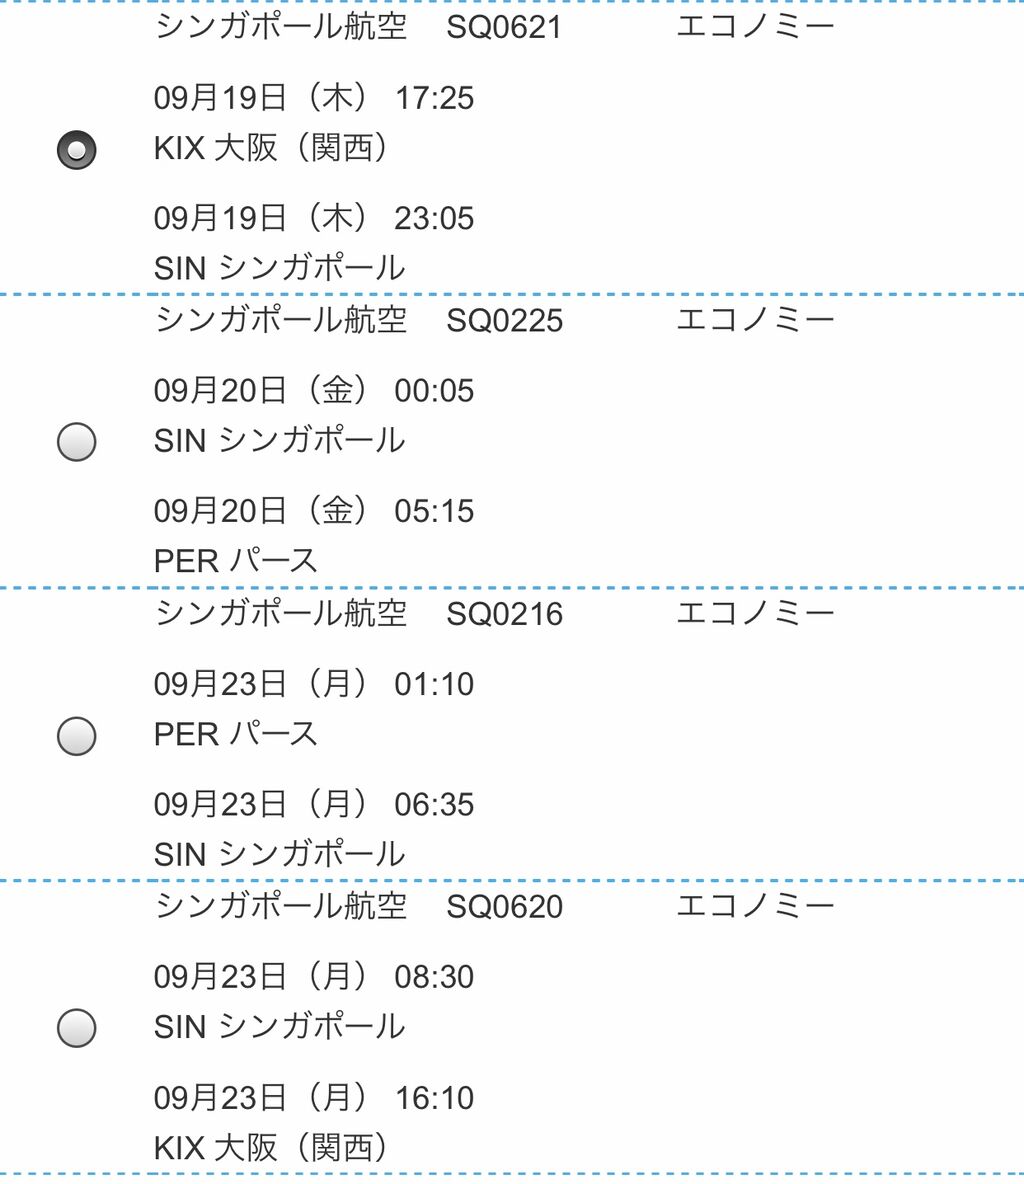The width and height of the screenshot is (1024, 1184).
Task: Select the SQ0621 flight radio button
Action: [x=77, y=150]
